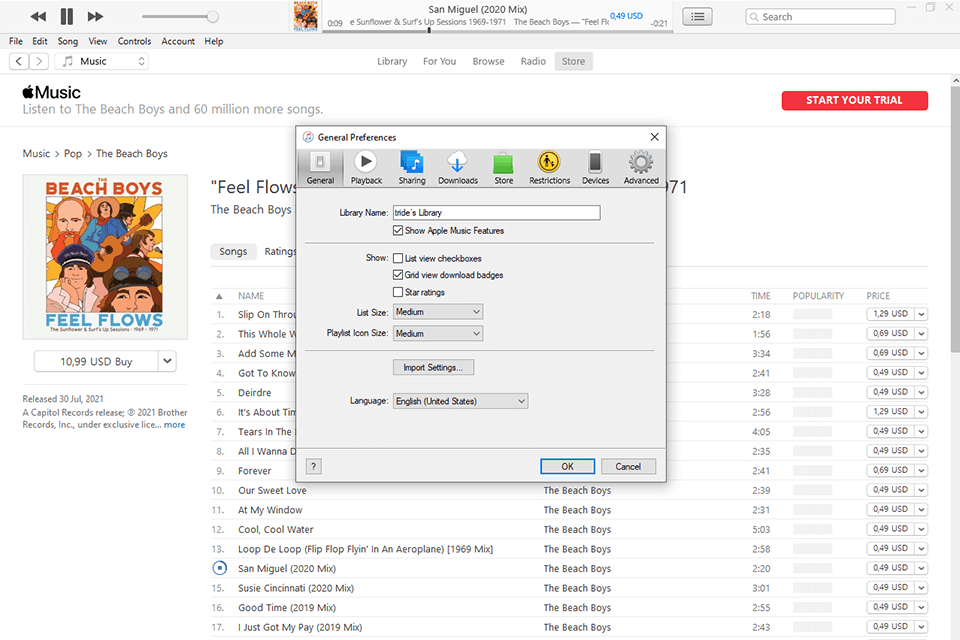Click the Start Your Trial button
Viewport: 960px width, 640px height.
(x=855, y=100)
